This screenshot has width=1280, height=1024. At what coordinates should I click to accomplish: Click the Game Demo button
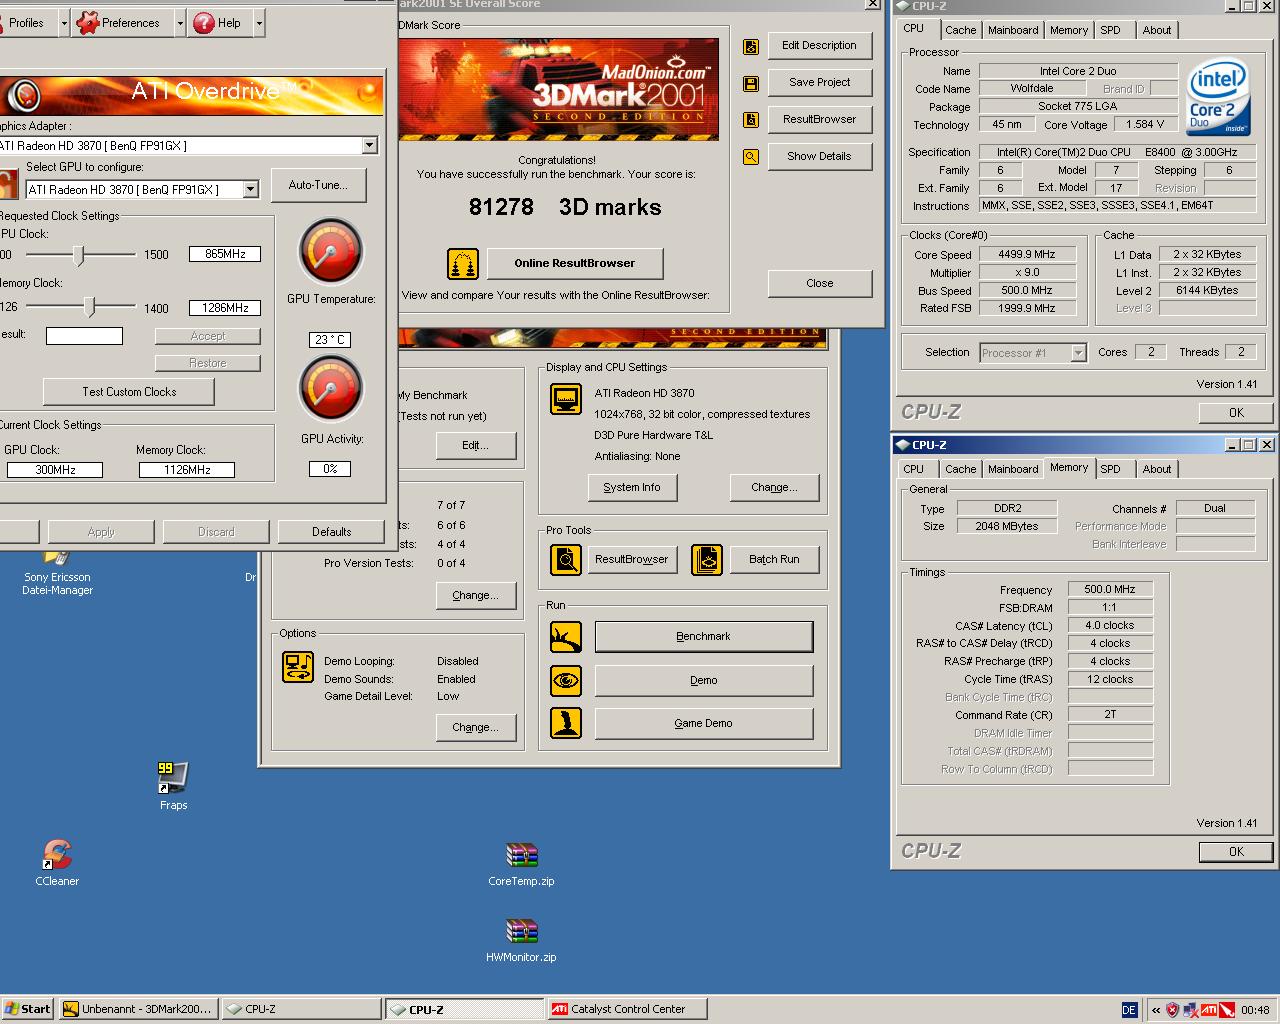pyautogui.click(x=704, y=723)
